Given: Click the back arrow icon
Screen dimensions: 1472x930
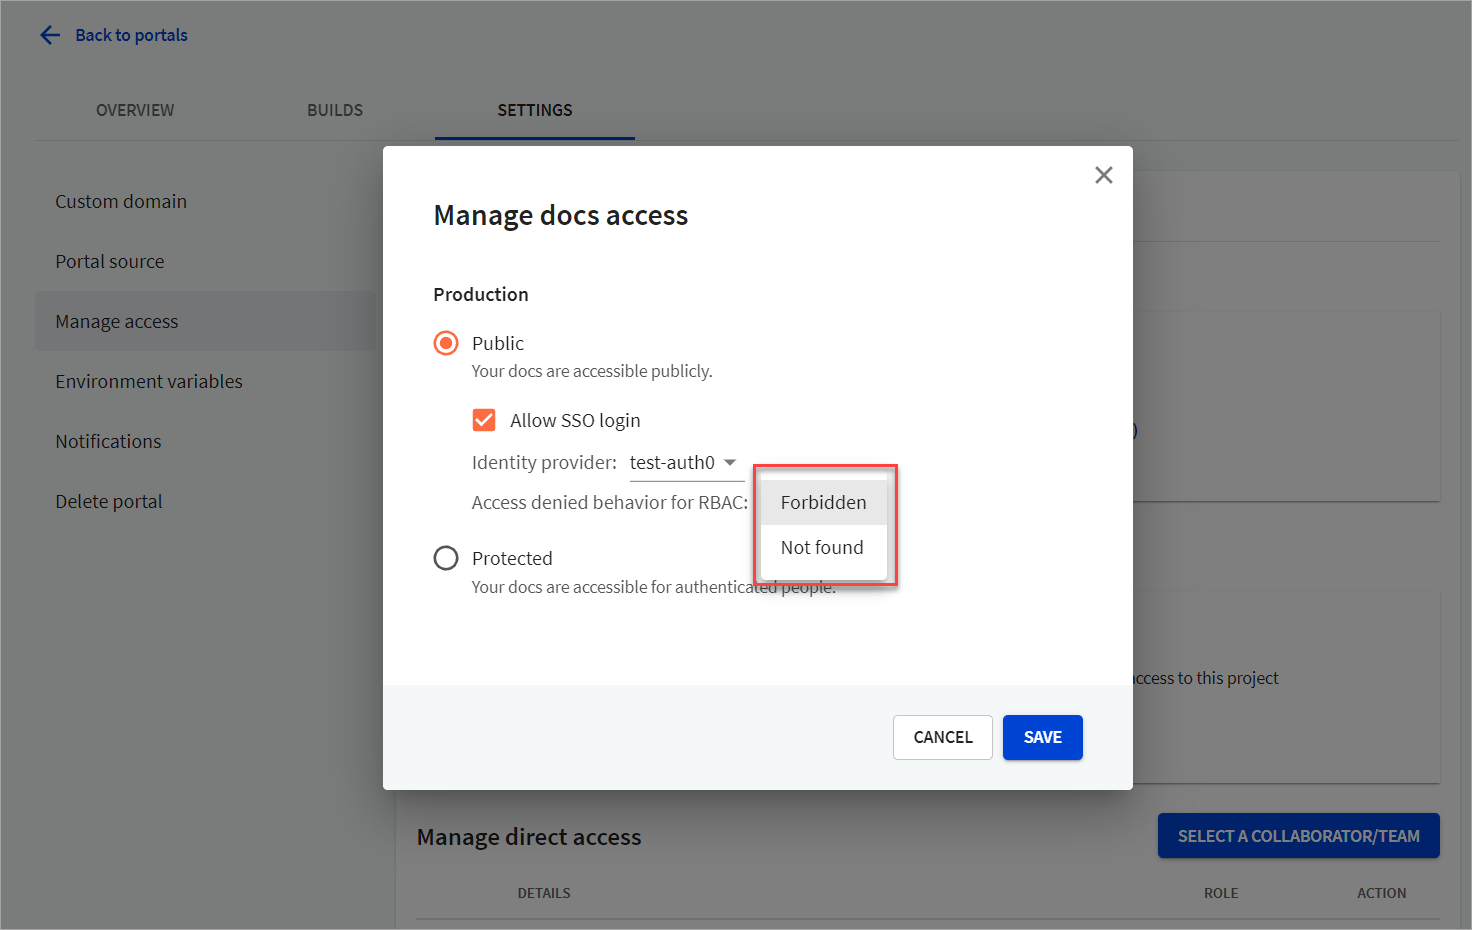Looking at the screenshot, I should [50, 35].
